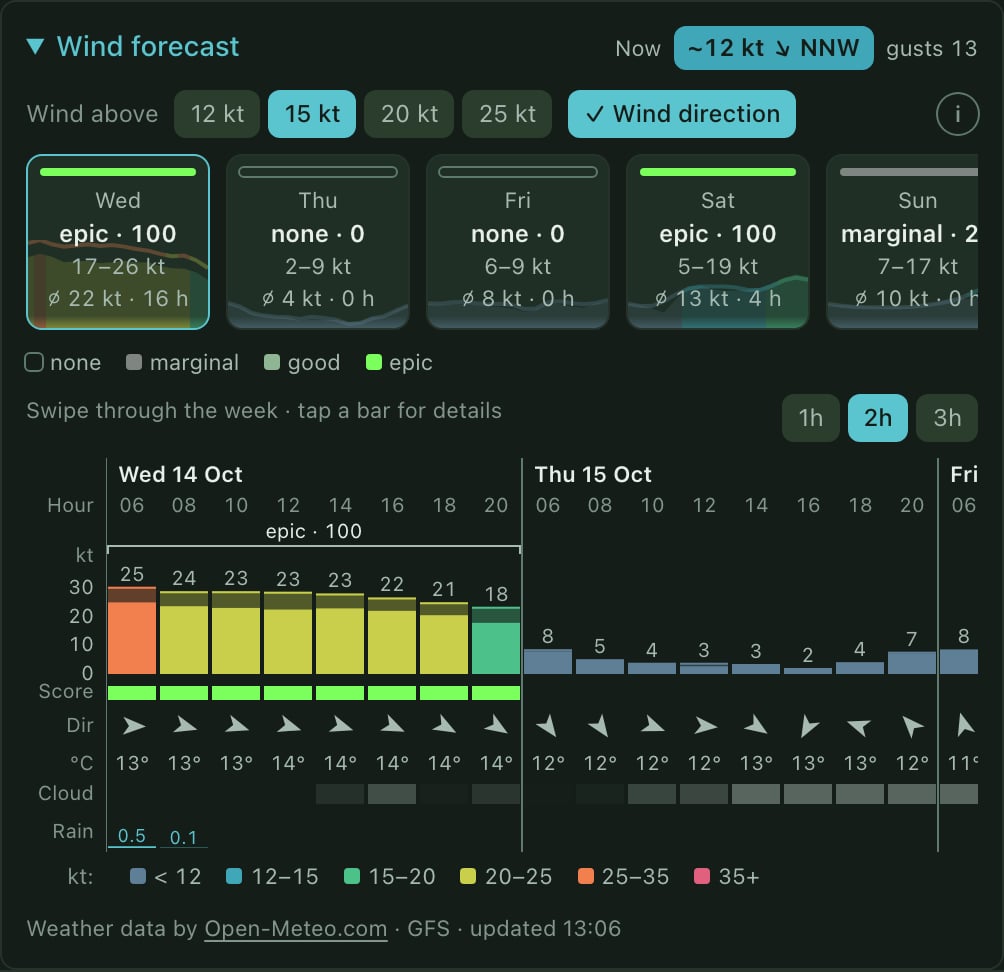Viewport: 1004px width, 972px height.
Task: Click the 35+ pink legend swatch
Action: click(x=702, y=876)
